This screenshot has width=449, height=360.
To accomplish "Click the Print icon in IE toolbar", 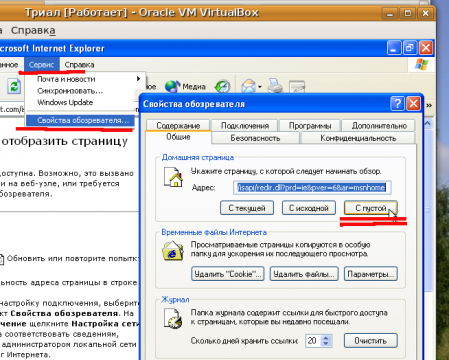I will click(x=276, y=86).
